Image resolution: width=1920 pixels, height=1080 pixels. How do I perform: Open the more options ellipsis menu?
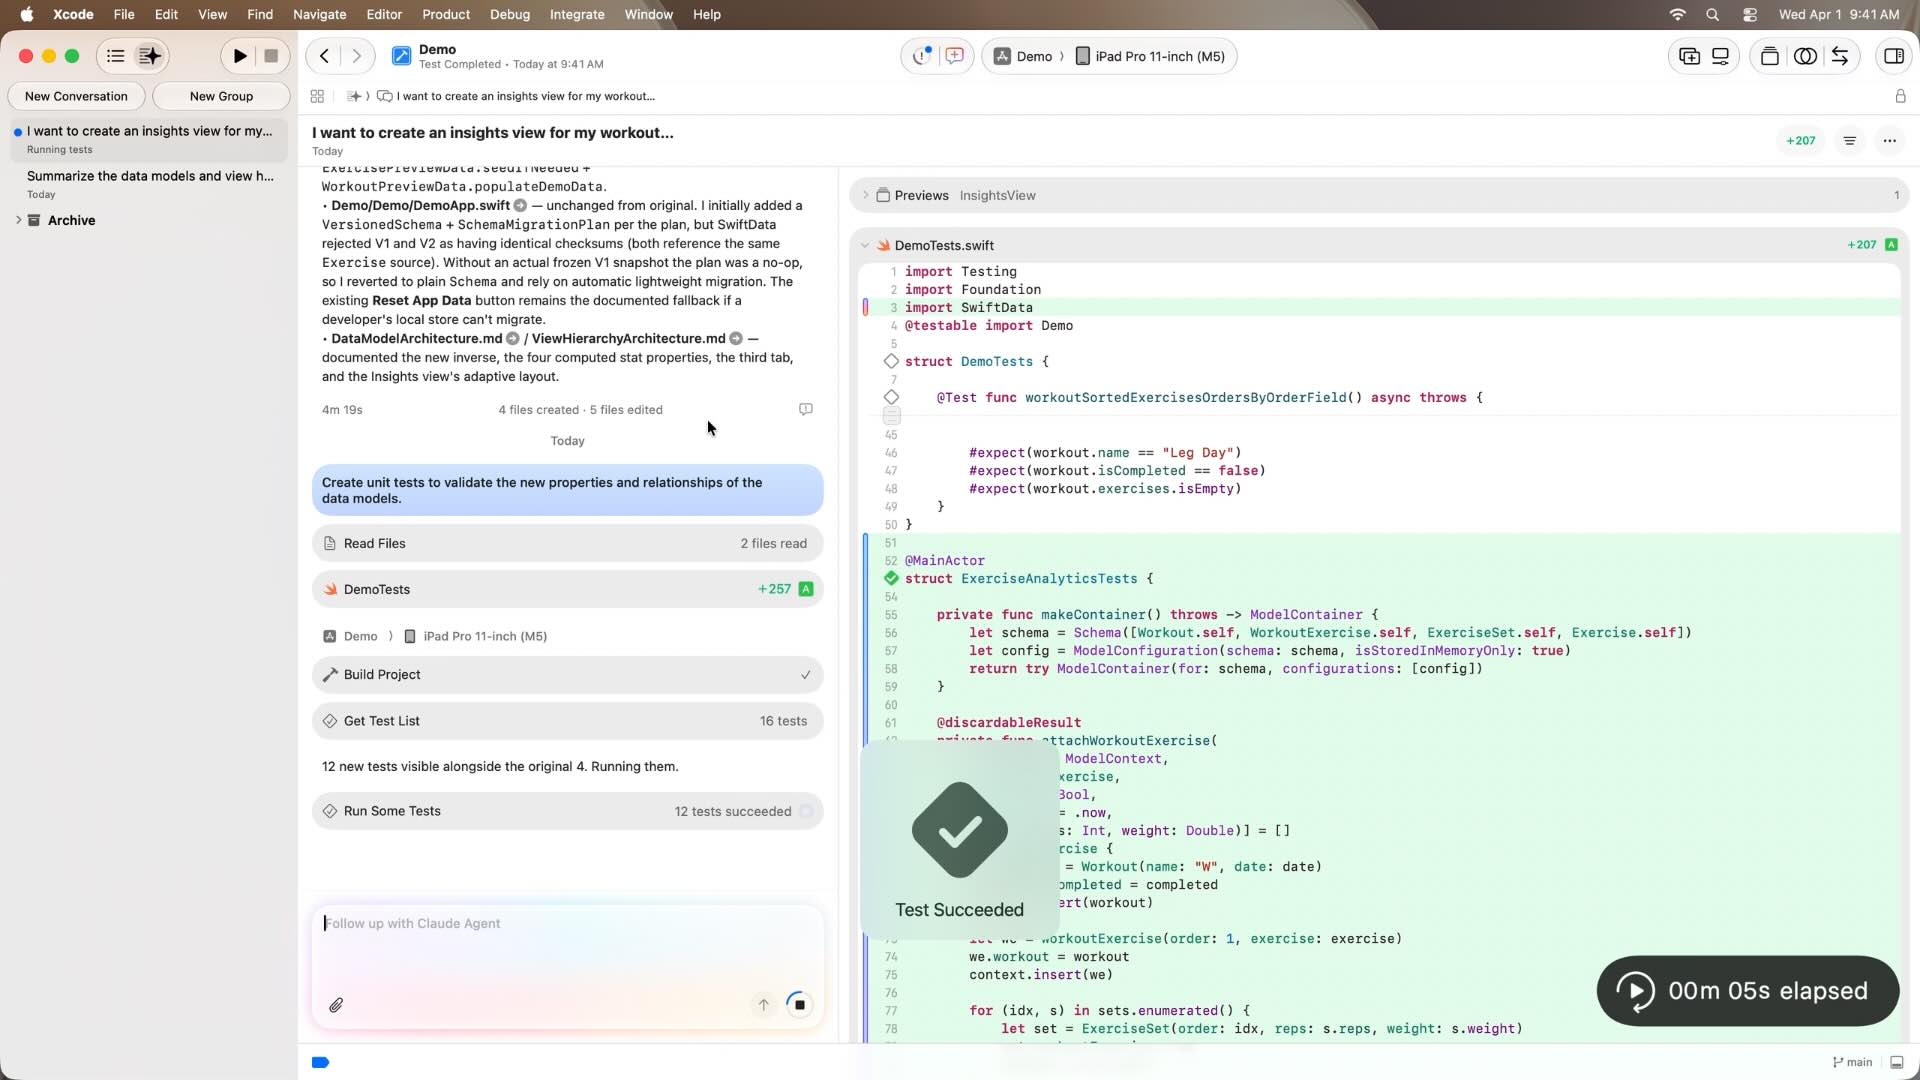pos(1889,141)
